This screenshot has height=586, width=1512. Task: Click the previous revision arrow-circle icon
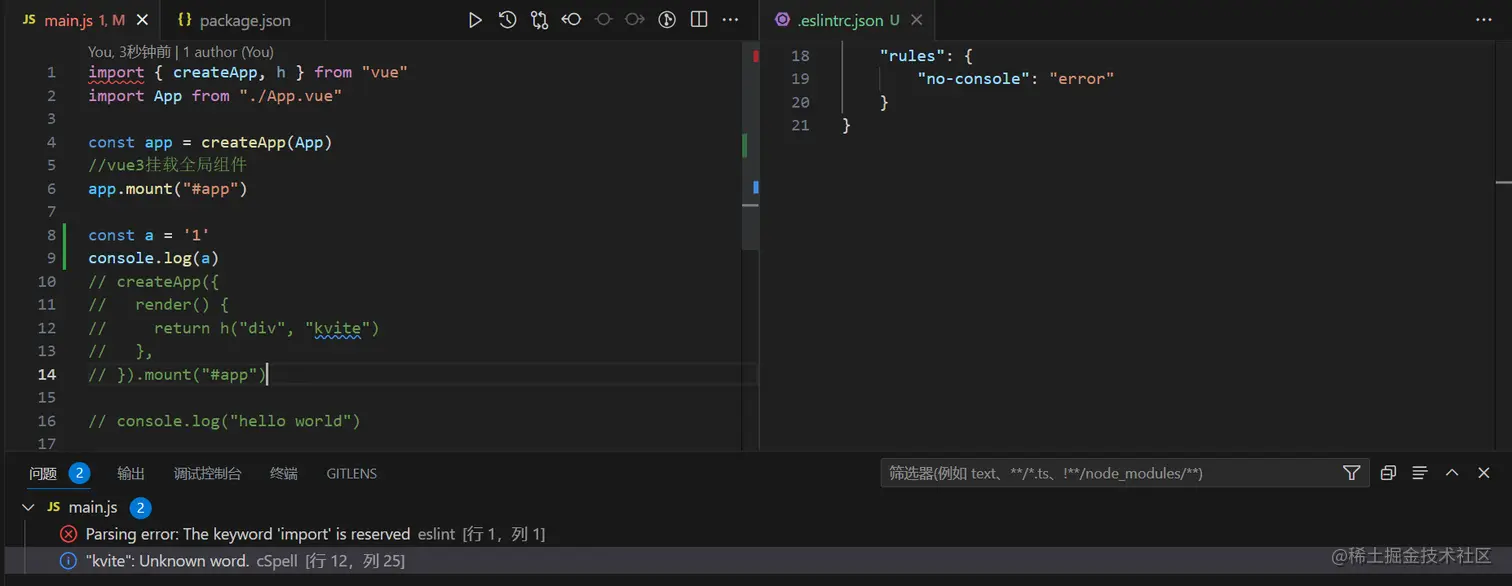[572, 20]
